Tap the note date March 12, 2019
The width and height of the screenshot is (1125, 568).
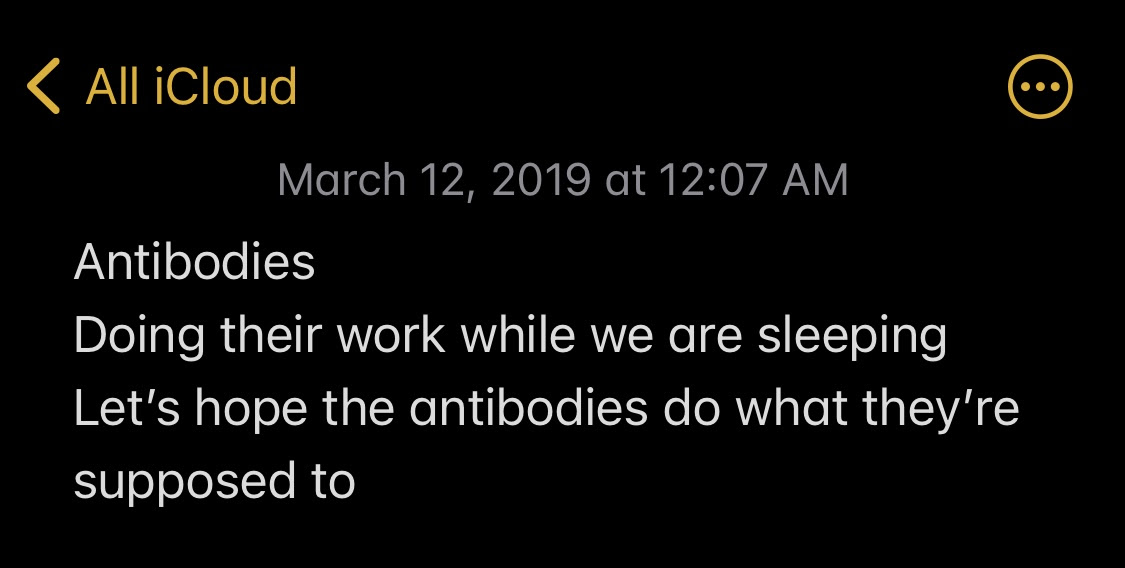433,179
